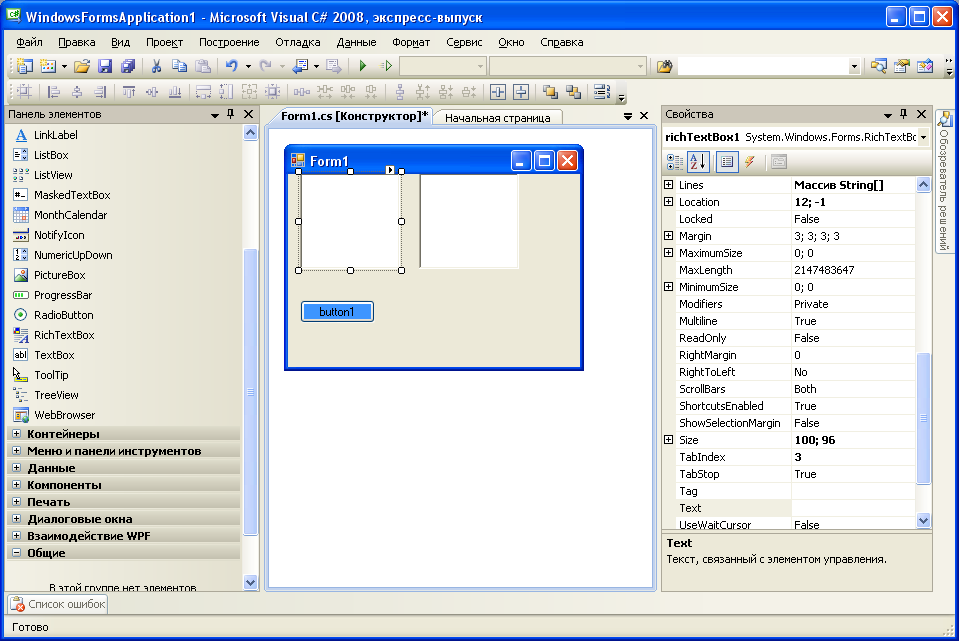Expand the Margin property row
Viewport: 959px width, 641px height.
point(668,235)
